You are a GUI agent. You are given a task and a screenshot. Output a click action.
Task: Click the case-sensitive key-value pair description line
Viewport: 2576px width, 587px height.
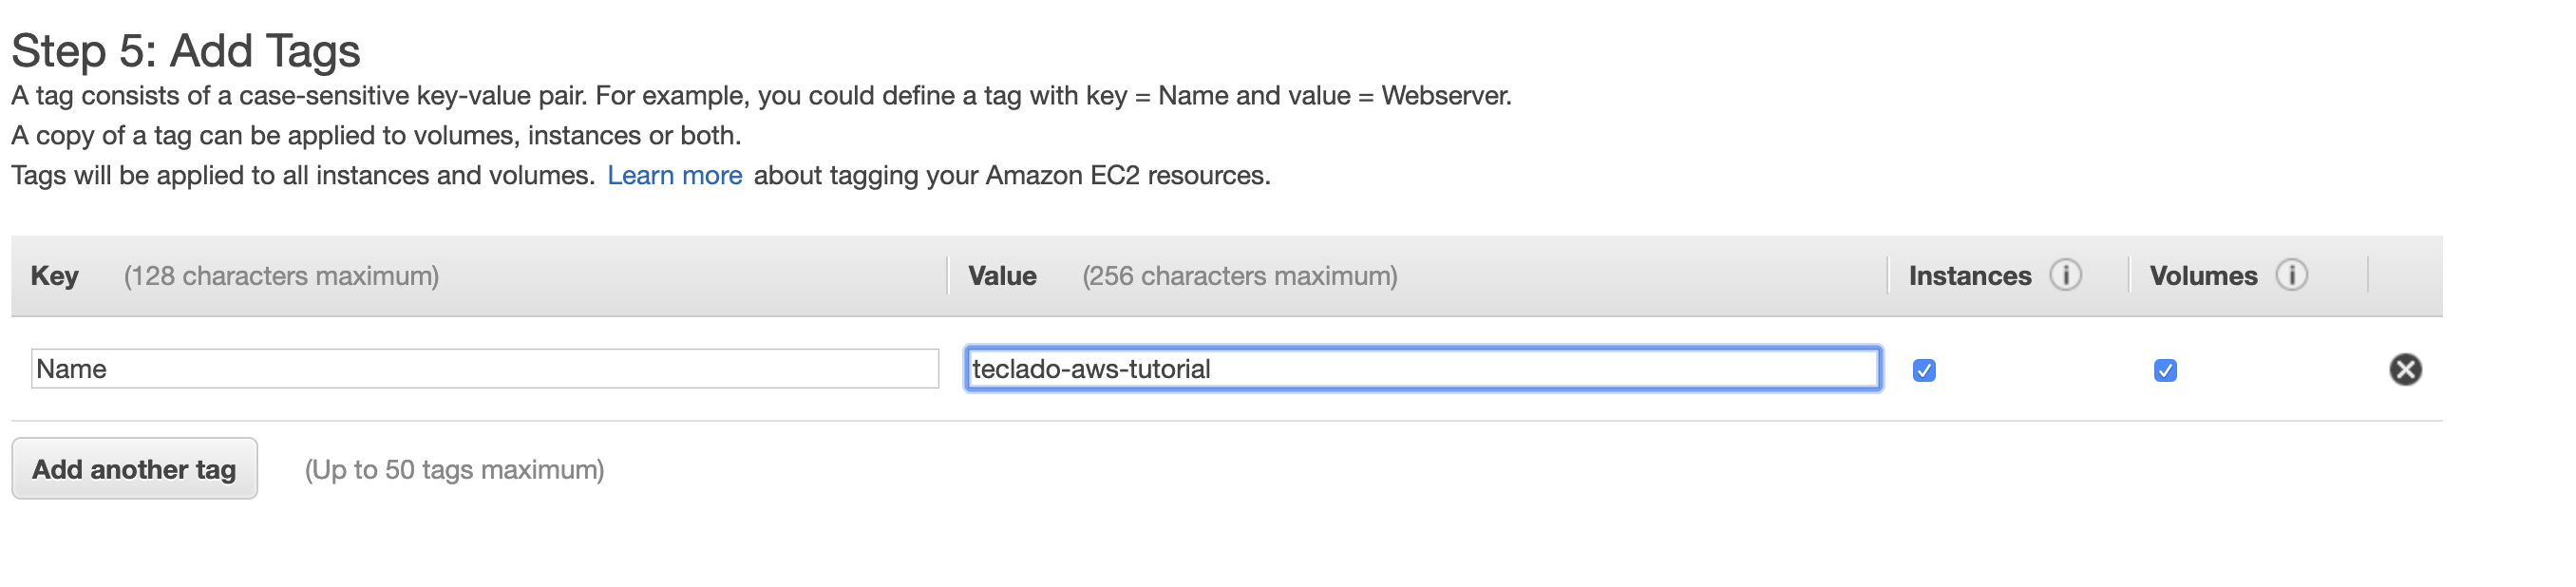pos(761,96)
